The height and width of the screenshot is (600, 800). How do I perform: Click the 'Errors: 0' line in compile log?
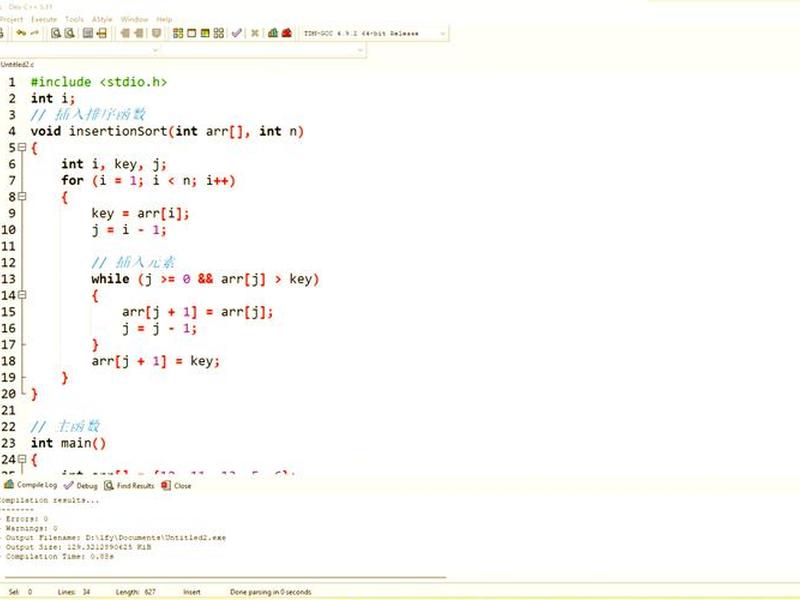[x=27, y=519]
